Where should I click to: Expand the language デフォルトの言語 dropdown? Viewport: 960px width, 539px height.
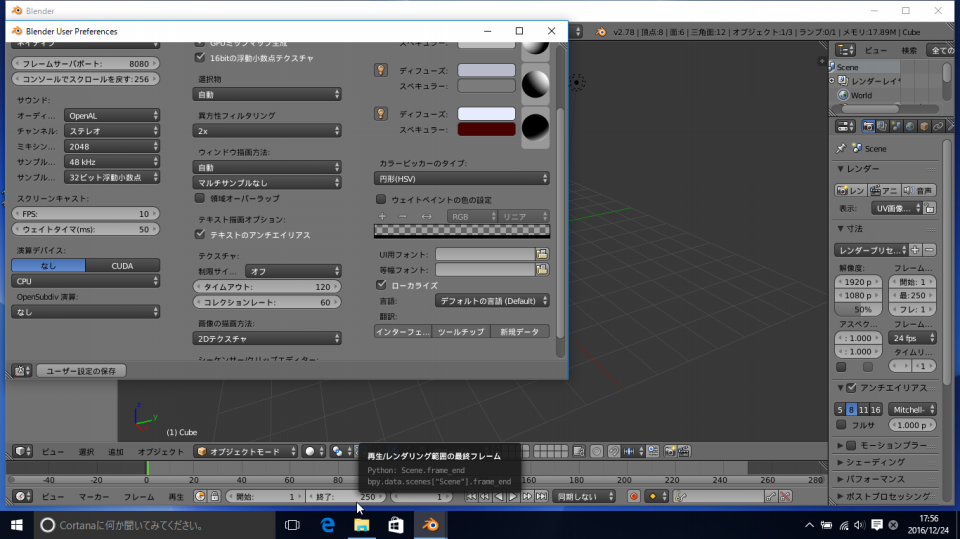tap(492, 300)
